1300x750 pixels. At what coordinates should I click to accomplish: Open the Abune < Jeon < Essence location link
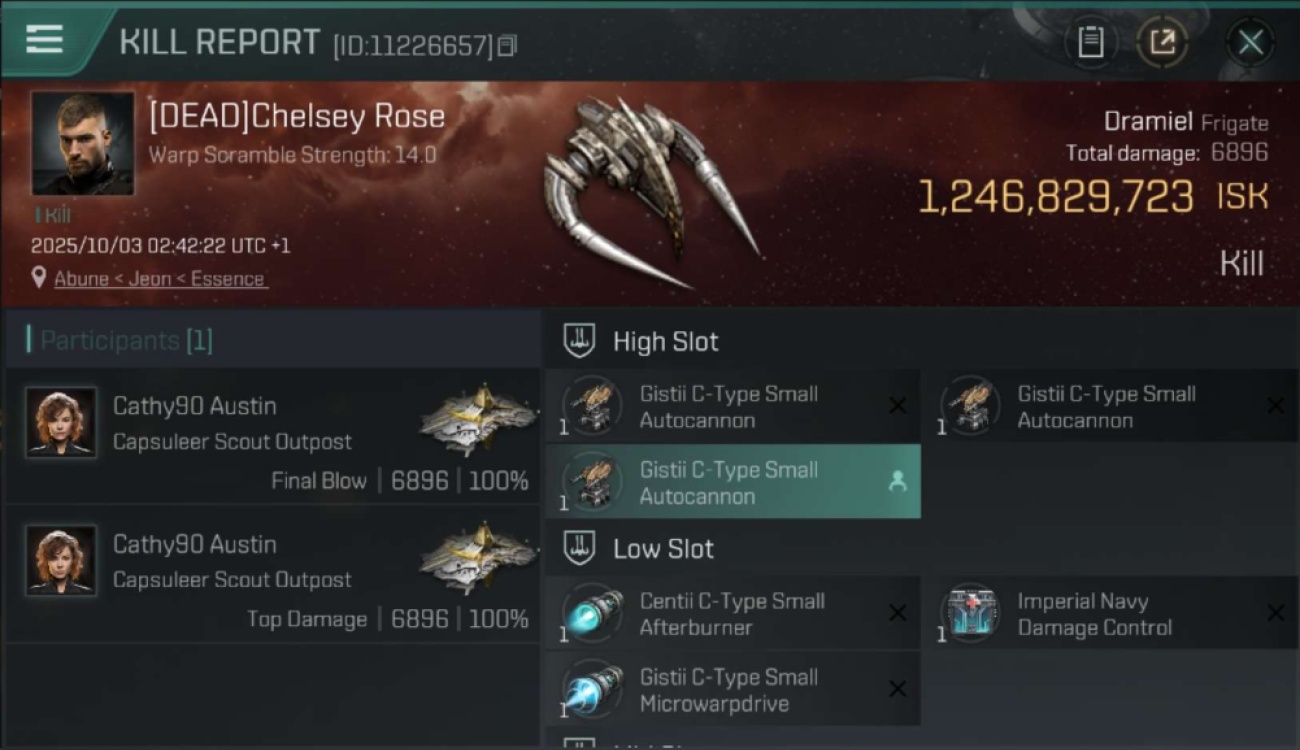coord(160,279)
